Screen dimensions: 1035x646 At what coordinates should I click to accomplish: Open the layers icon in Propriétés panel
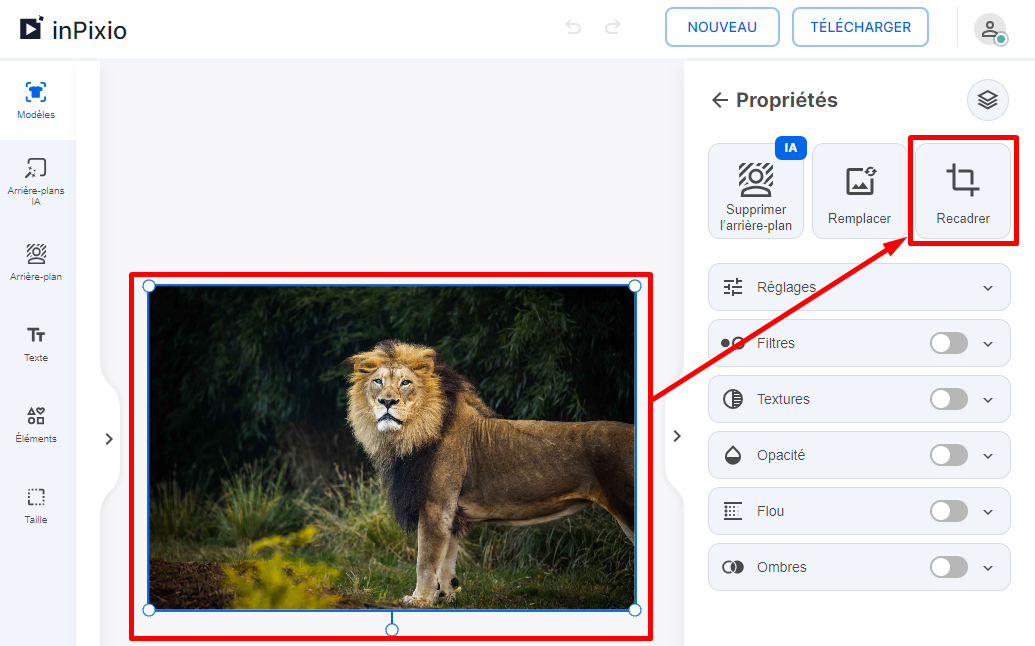(x=987, y=100)
